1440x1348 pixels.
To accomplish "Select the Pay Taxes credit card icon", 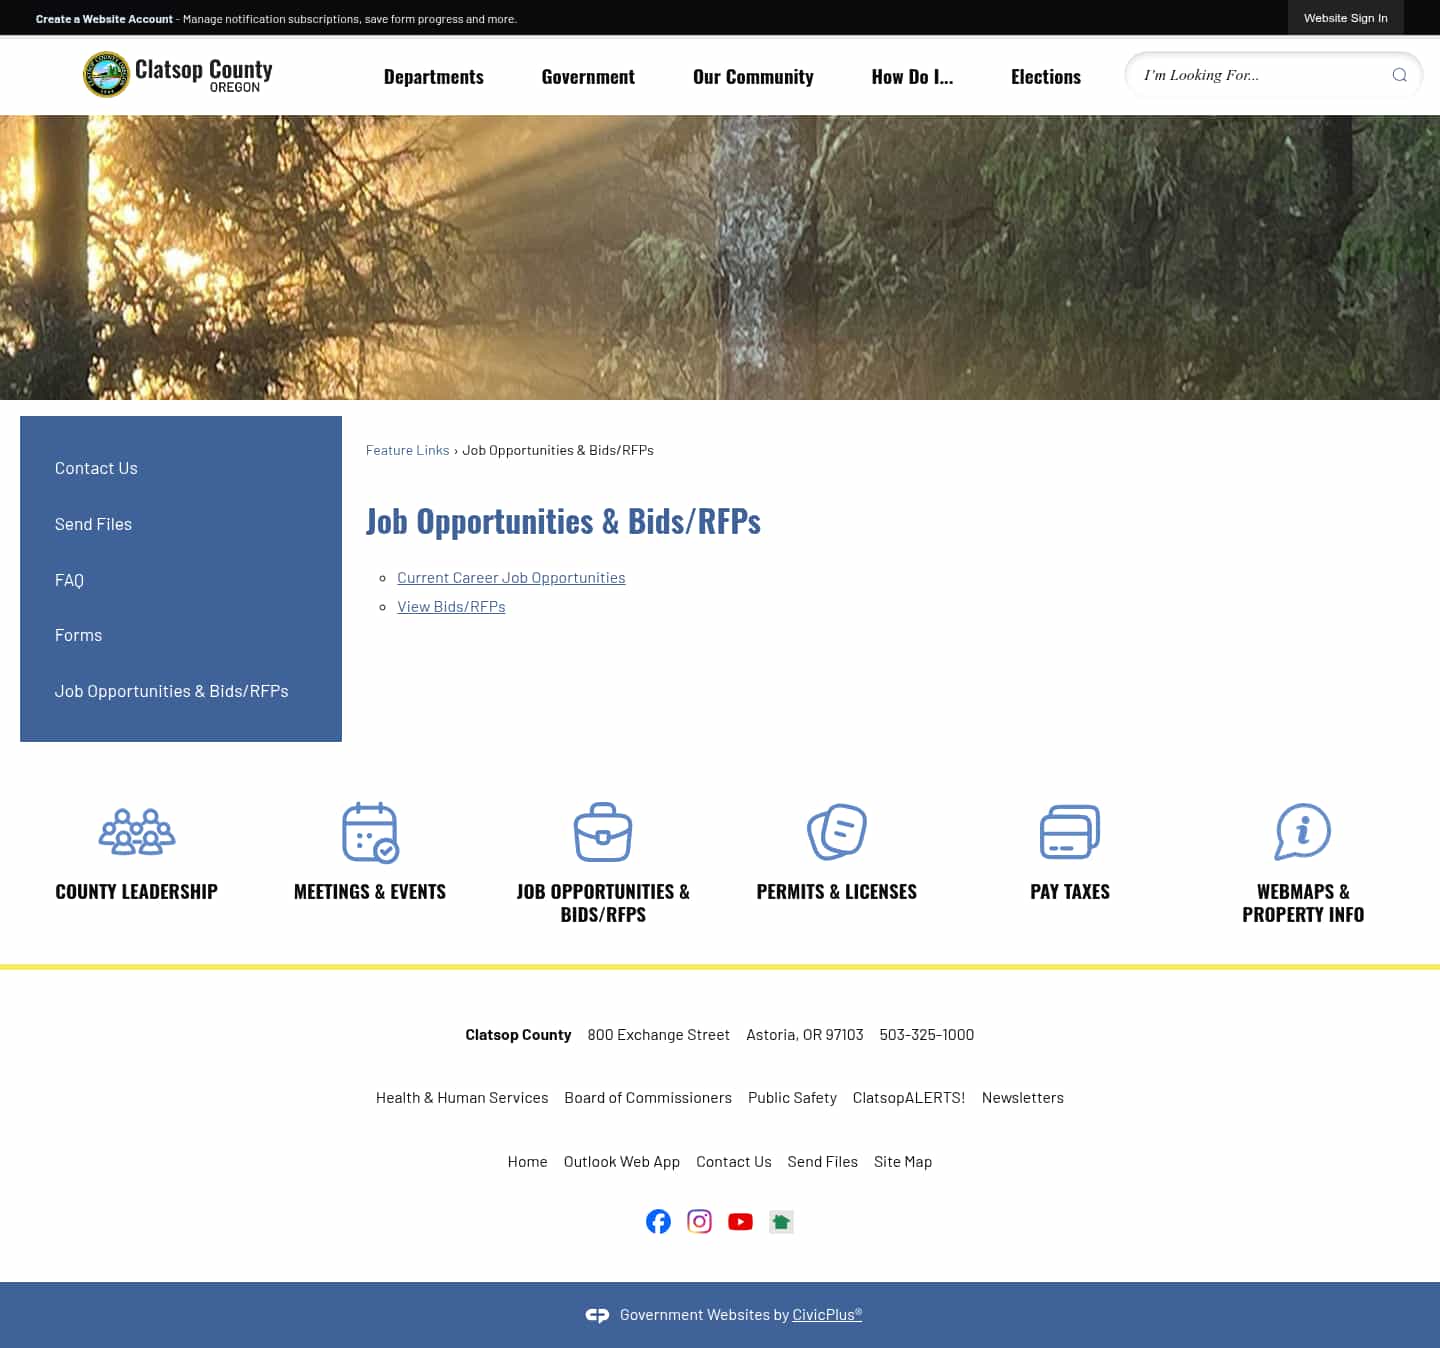I will coord(1069,831).
